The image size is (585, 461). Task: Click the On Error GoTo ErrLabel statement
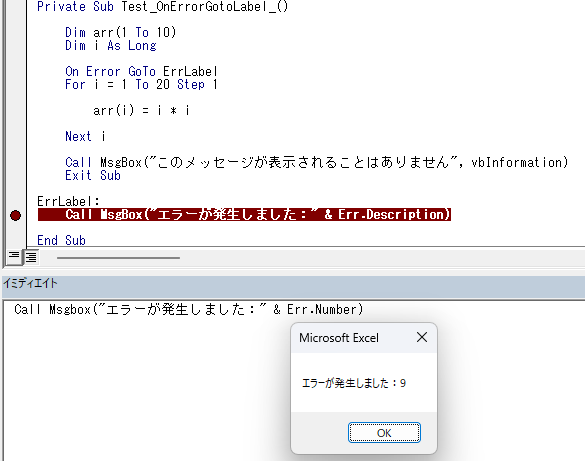pyautogui.click(x=141, y=71)
